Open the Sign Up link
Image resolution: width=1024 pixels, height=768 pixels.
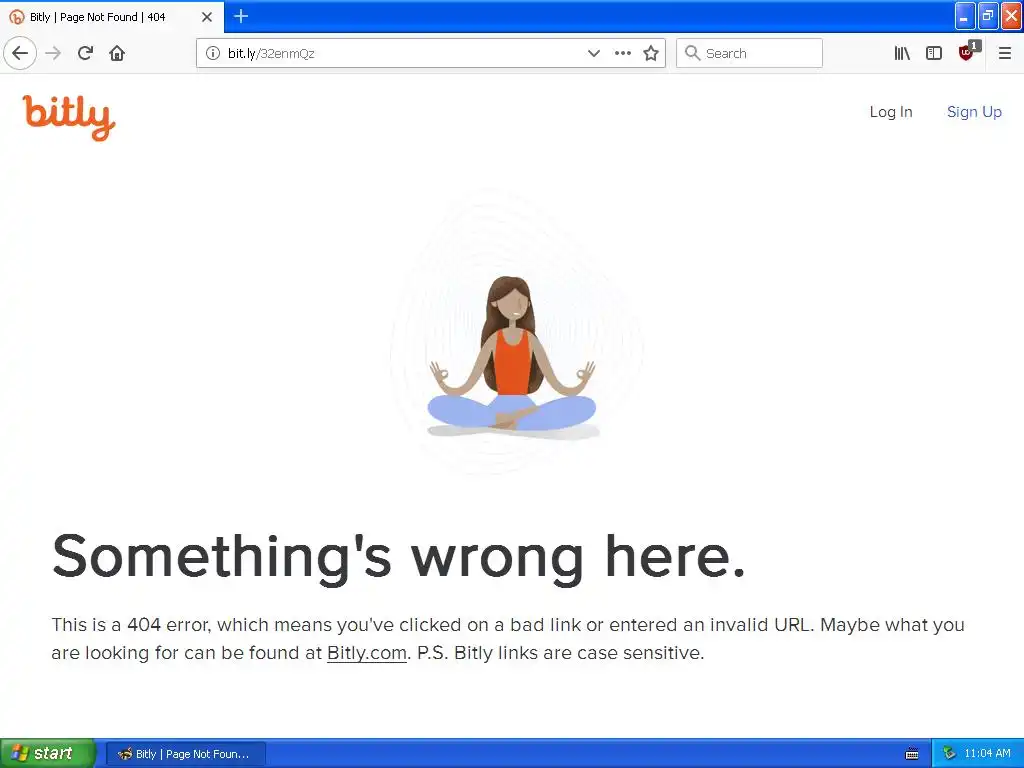coord(974,112)
